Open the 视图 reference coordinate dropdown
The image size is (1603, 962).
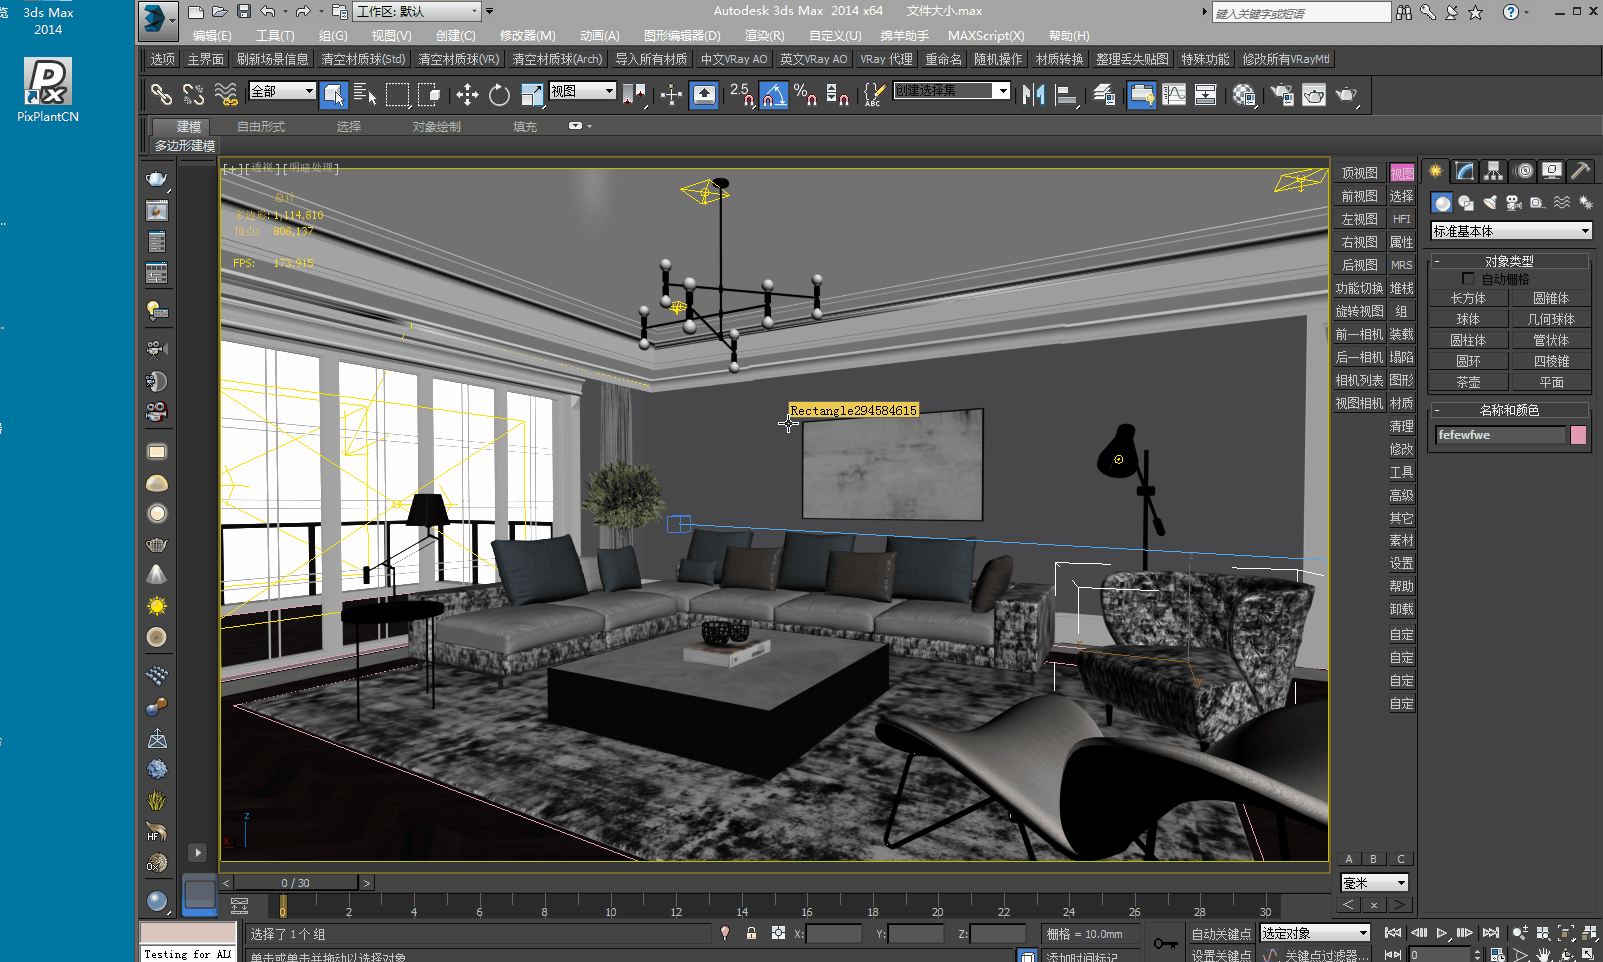[x=582, y=91]
